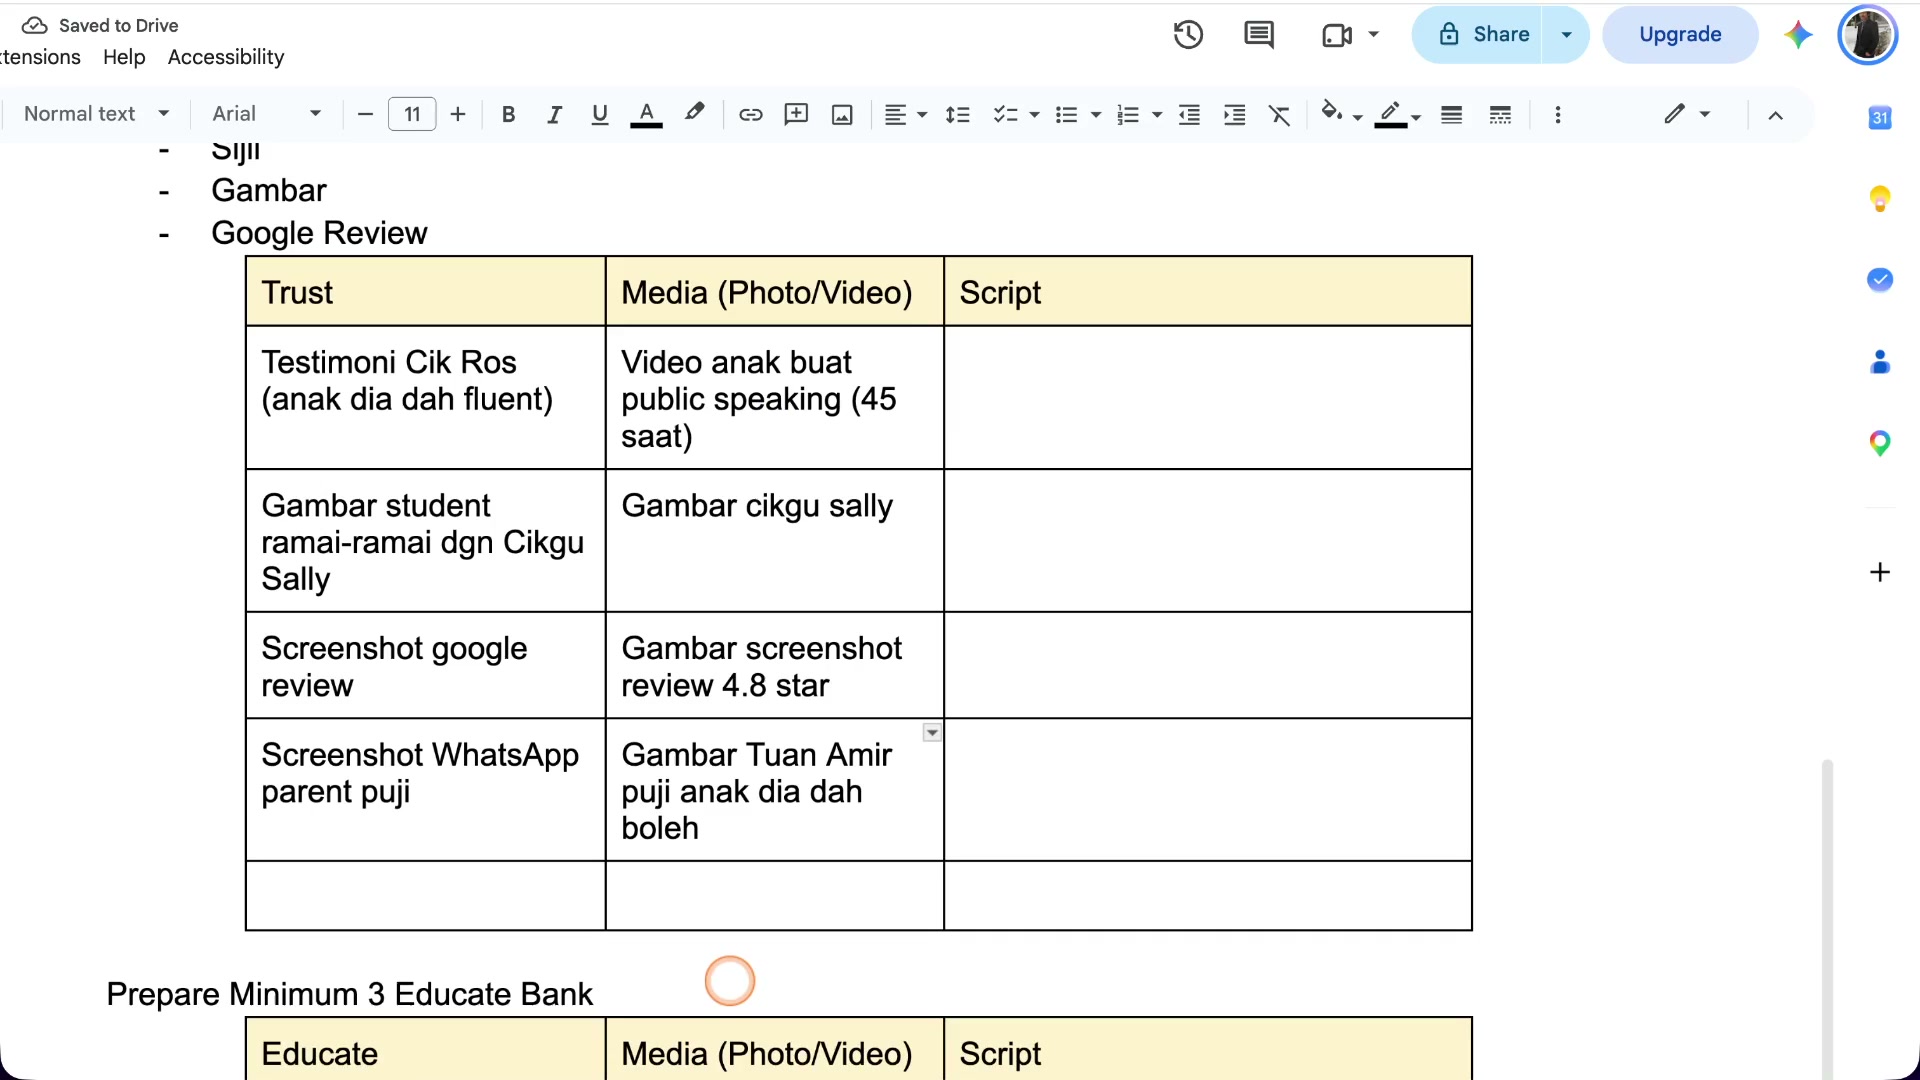Toggle underline formatting
The height and width of the screenshot is (1080, 1920).
coord(600,115)
